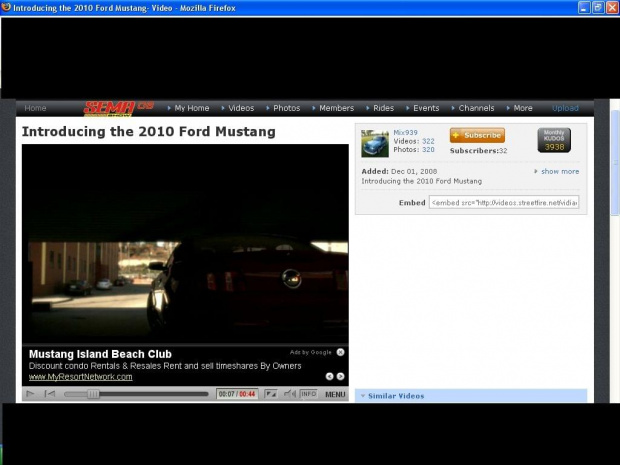
Task: Click the Upload link
Action: point(565,108)
